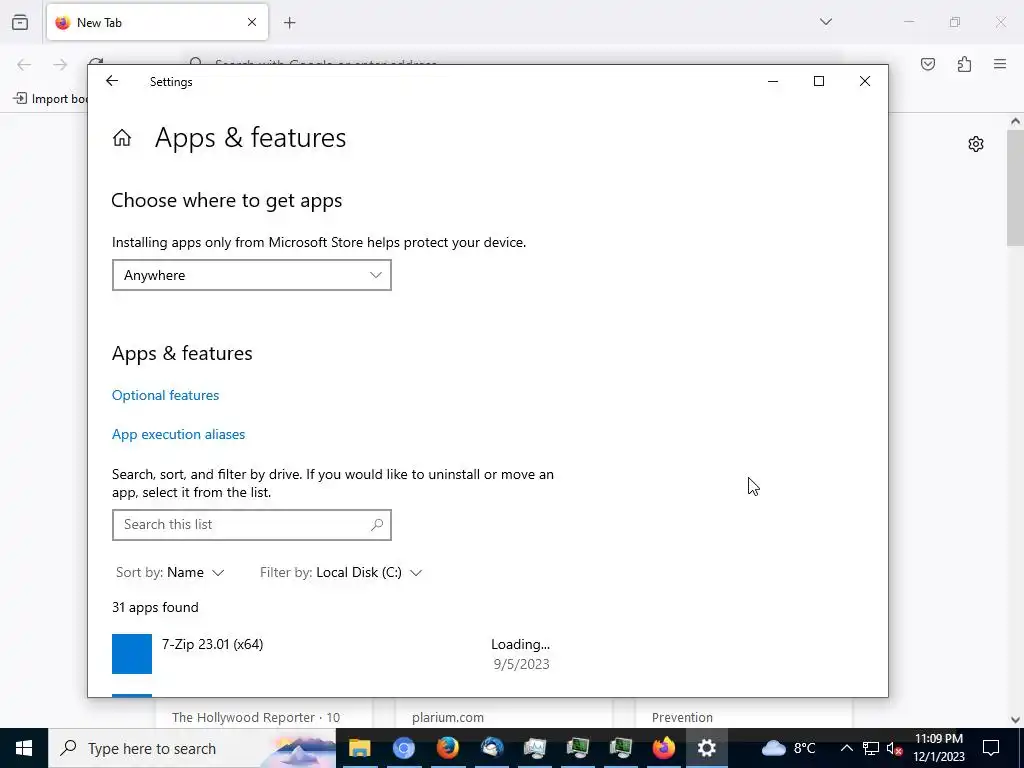Open the Prevention story card in Firefox
Viewport: 1024px width, 768px height.
click(x=744, y=712)
